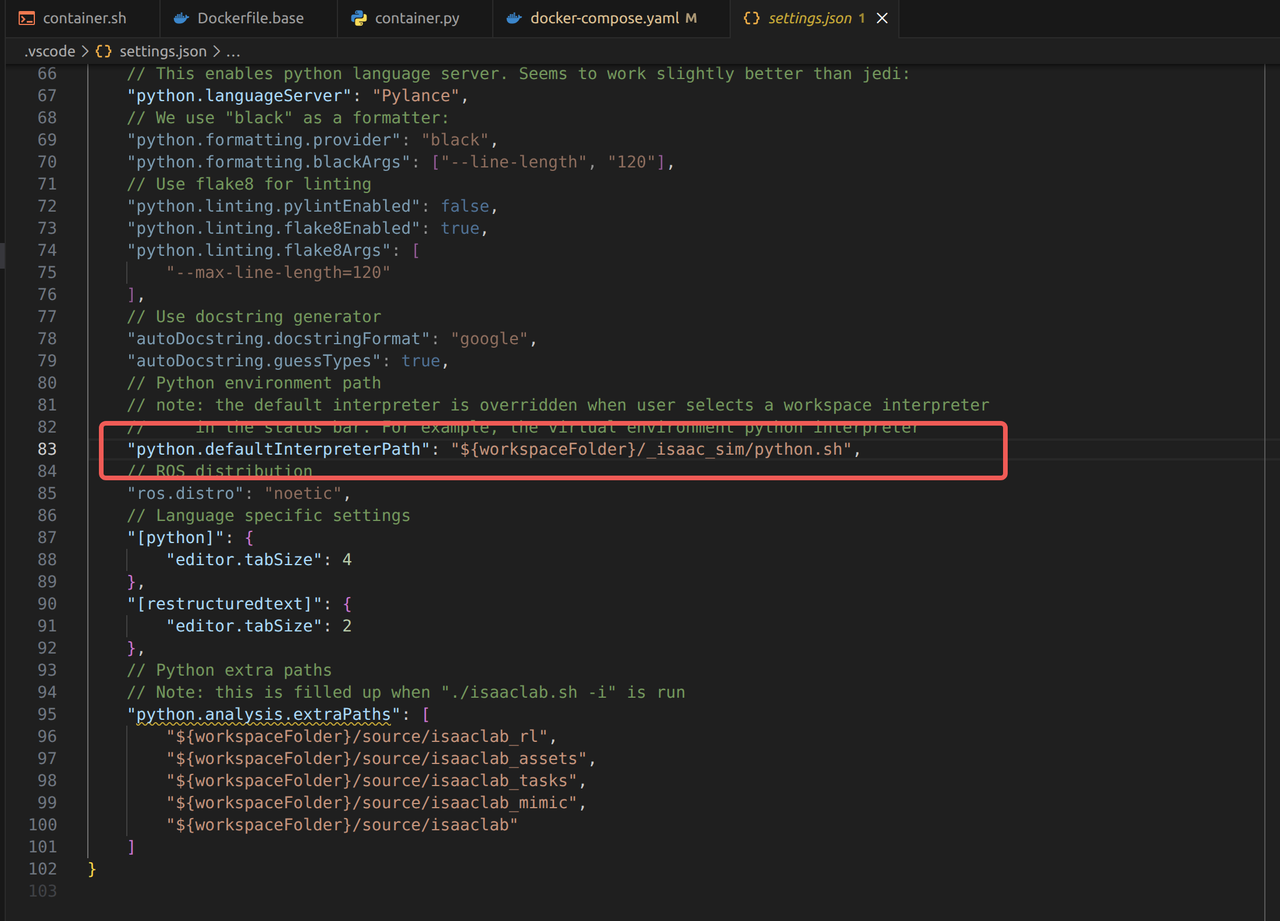1280x921 pixels.
Task: Click the true value of flake8Enabled
Action: click(460, 228)
